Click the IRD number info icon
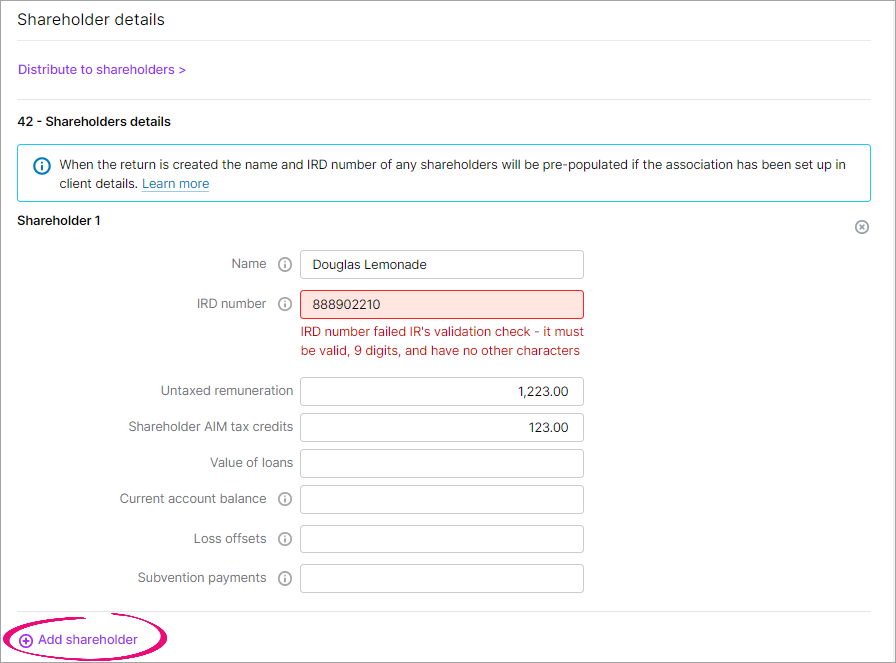The width and height of the screenshot is (896, 663). [285, 304]
